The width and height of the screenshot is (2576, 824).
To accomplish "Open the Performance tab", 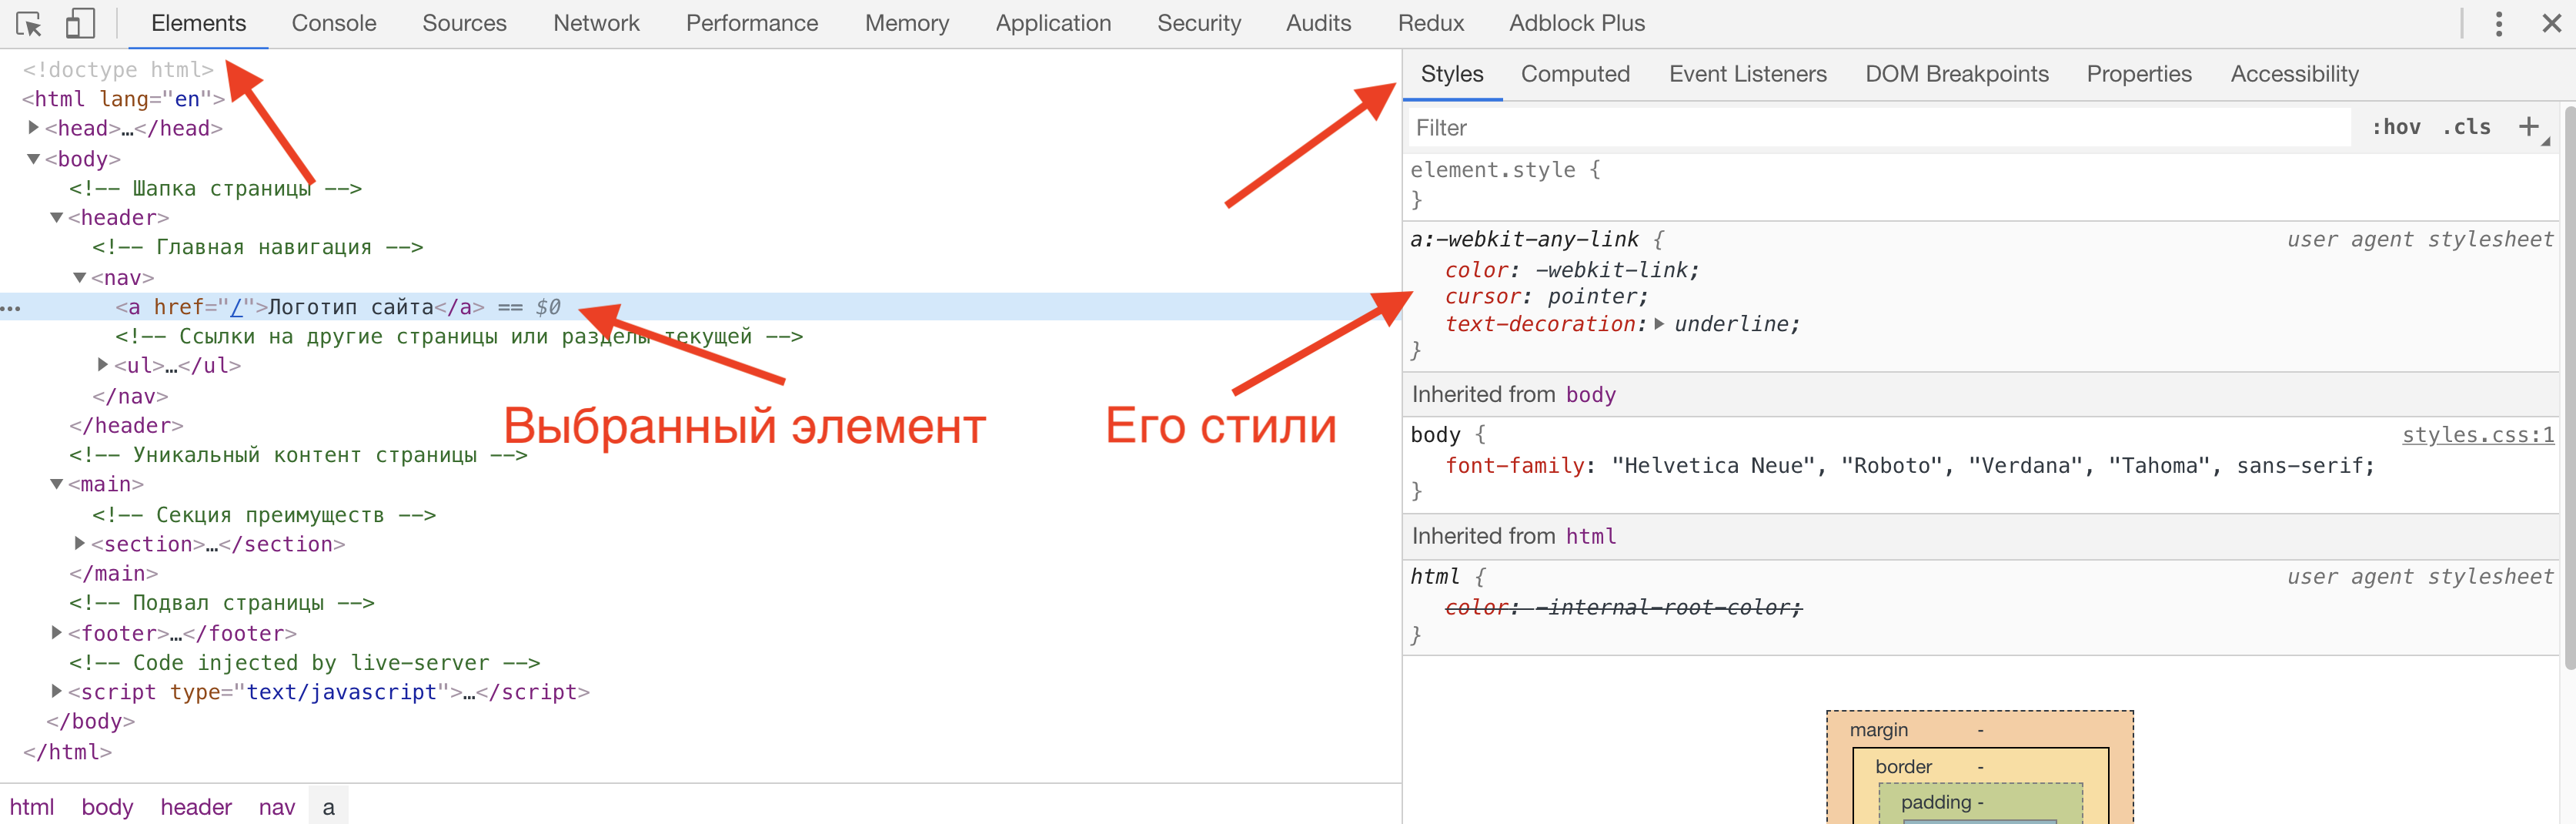I will coord(752,23).
